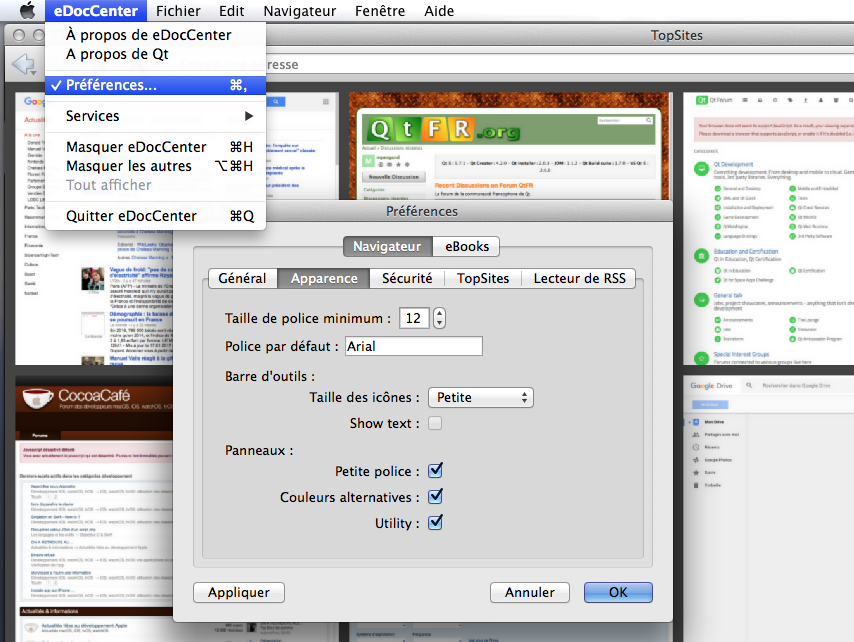The height and width of the screenshot is (642, 854).
Task: Toggle the Couleurs alternatives checkbox
Action: coord(435,497)
